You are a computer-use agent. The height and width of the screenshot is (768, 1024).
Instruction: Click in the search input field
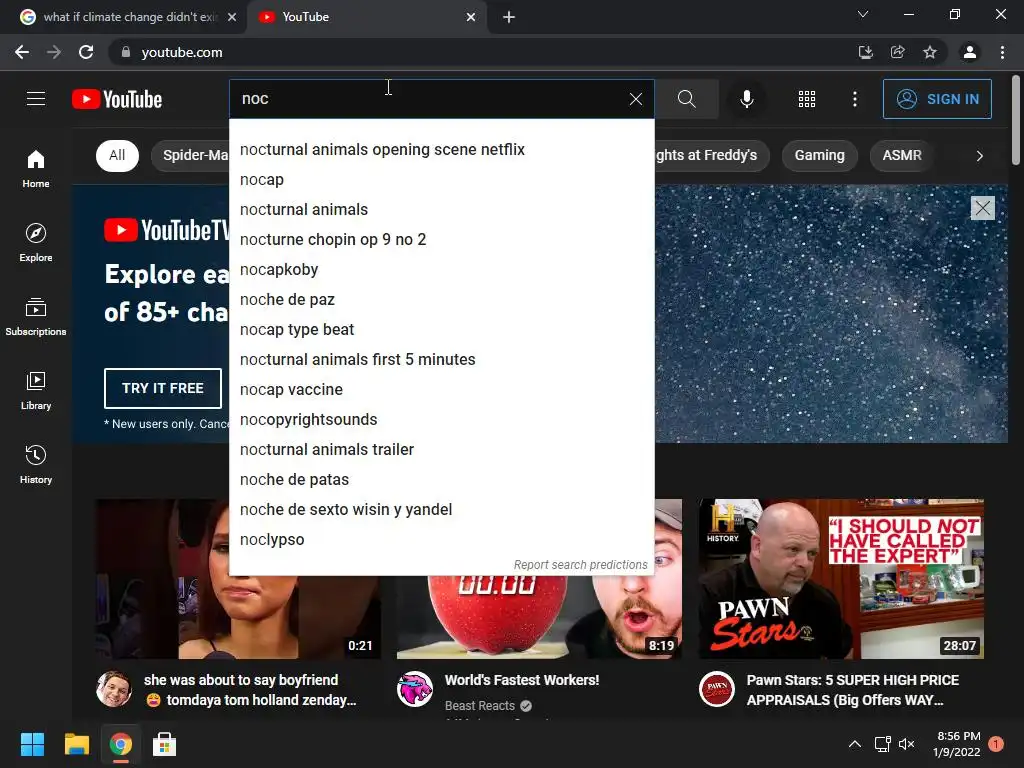[428, 99]
